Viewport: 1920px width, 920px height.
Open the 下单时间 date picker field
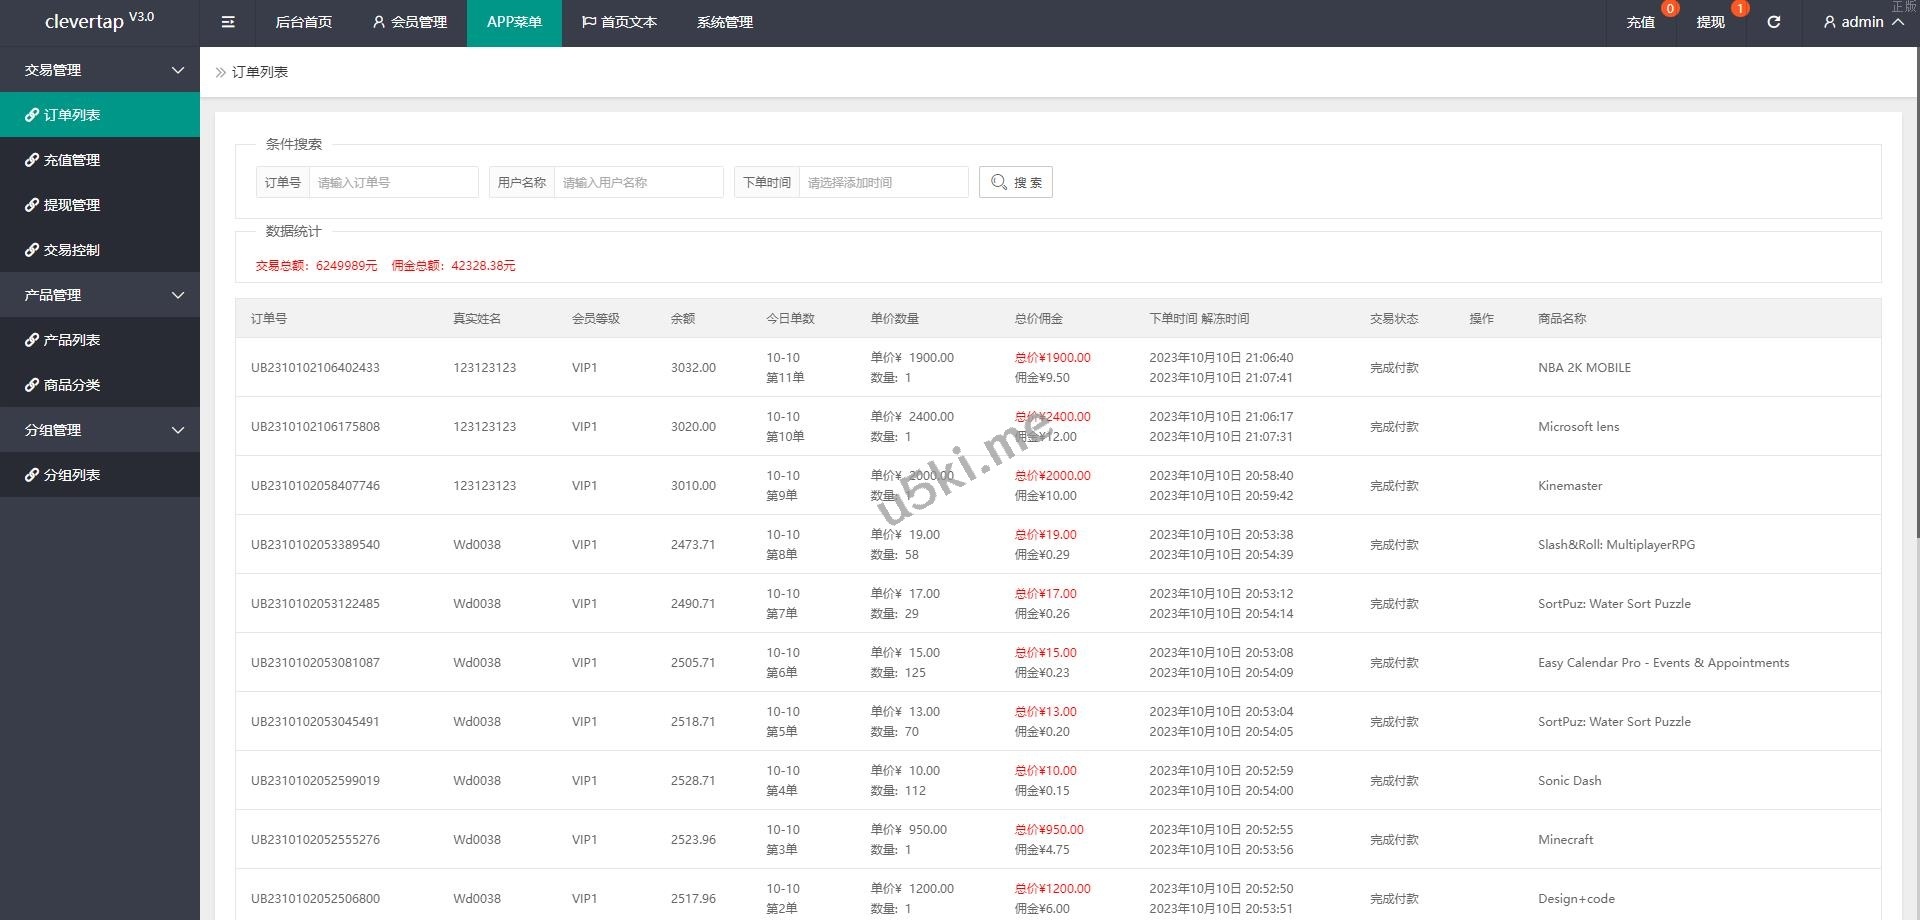883,182
